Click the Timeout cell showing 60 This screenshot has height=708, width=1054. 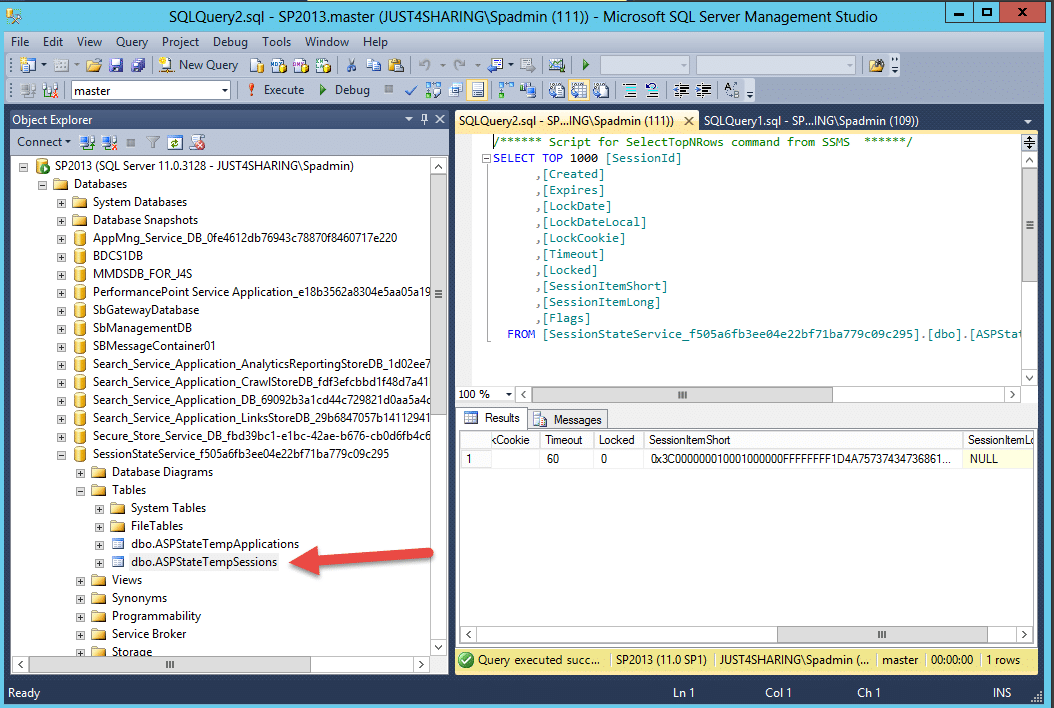point(566,459)
